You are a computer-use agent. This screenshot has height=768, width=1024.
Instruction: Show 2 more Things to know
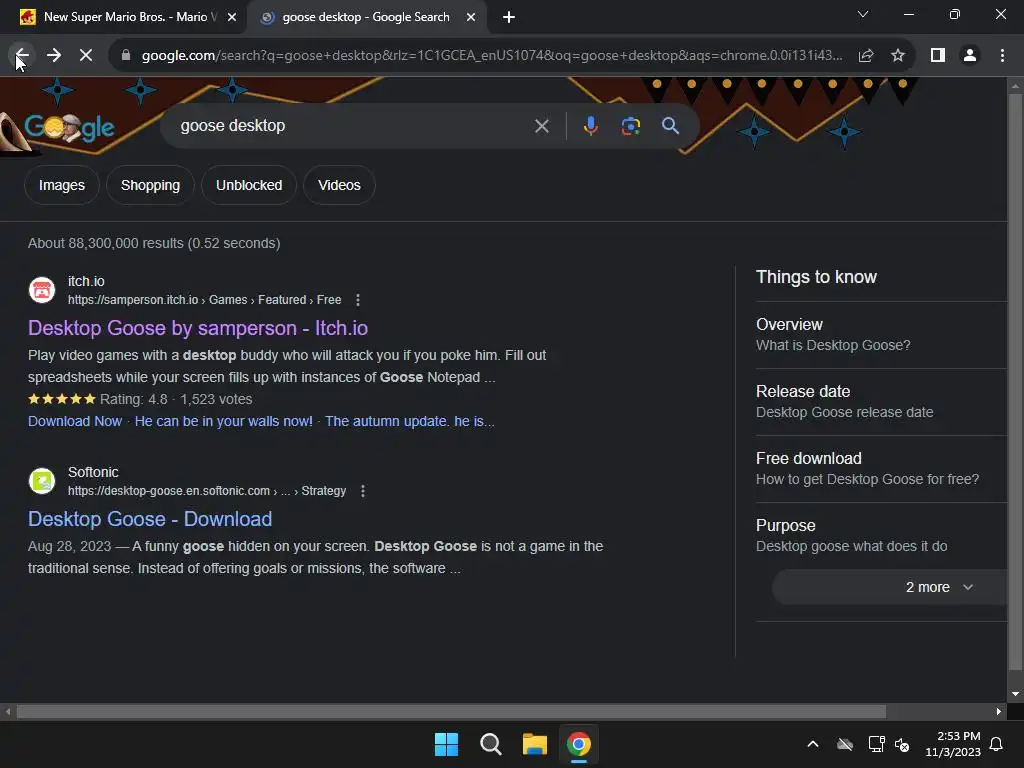click(x=889, y=587)
